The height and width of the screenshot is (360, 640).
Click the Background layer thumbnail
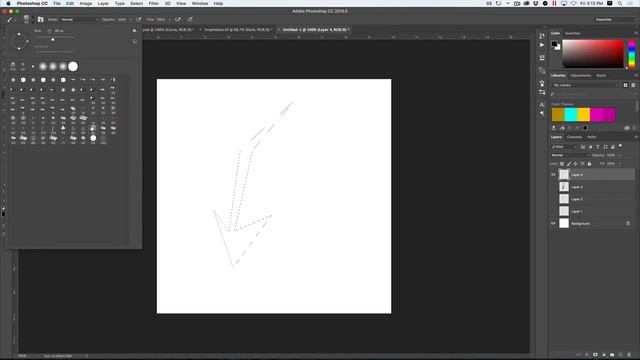click(x=564, y=223)
